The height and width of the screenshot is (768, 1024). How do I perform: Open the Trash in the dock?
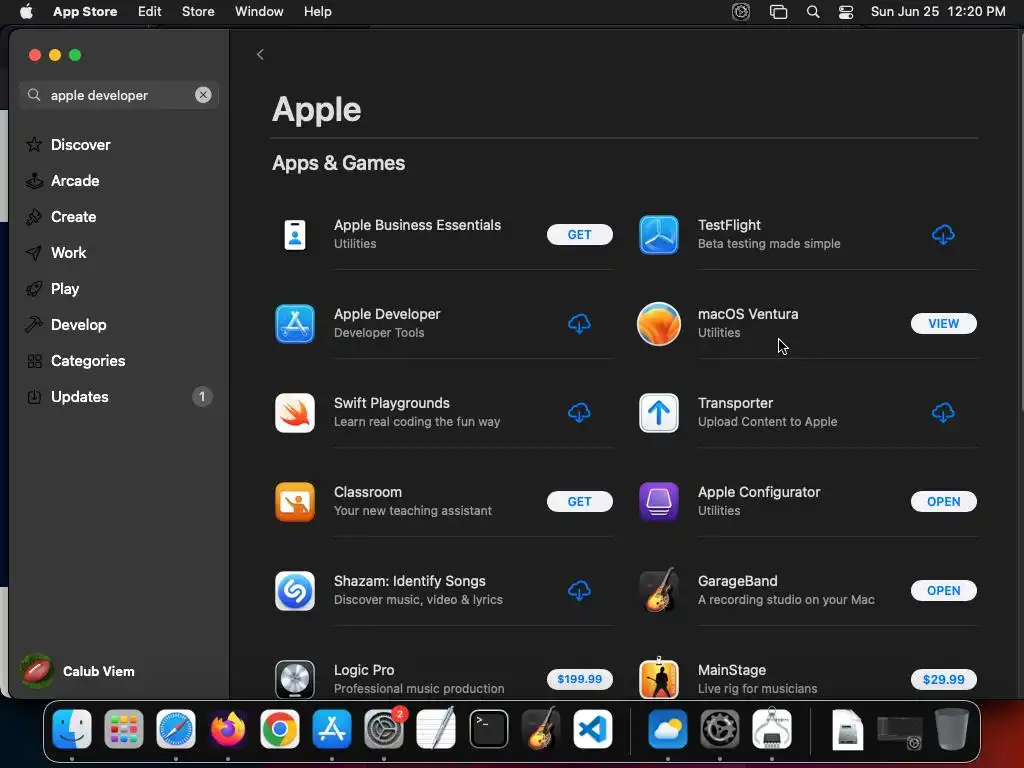click(x=952, y=729)
